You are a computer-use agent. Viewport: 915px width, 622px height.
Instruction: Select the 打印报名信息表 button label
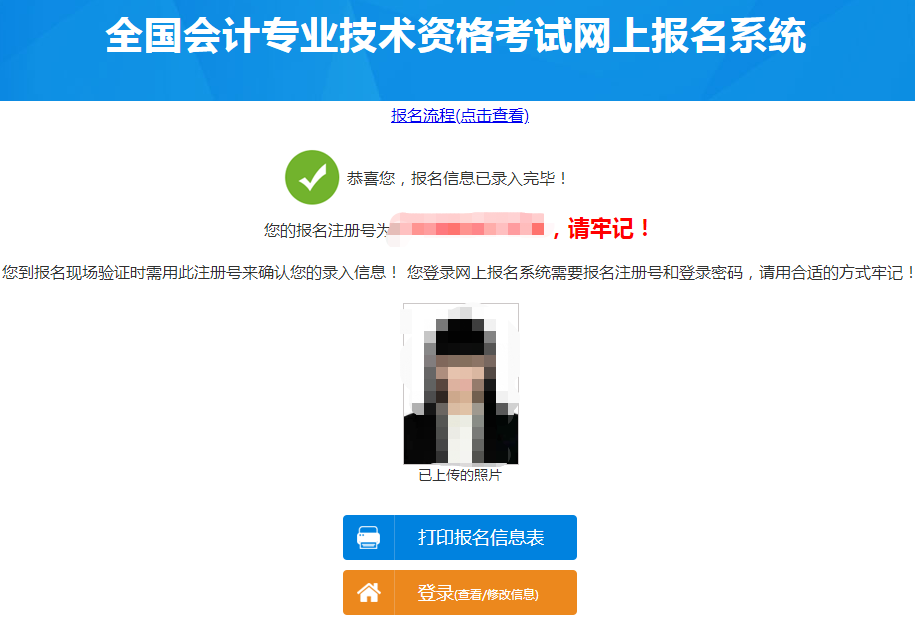[481, 537]
